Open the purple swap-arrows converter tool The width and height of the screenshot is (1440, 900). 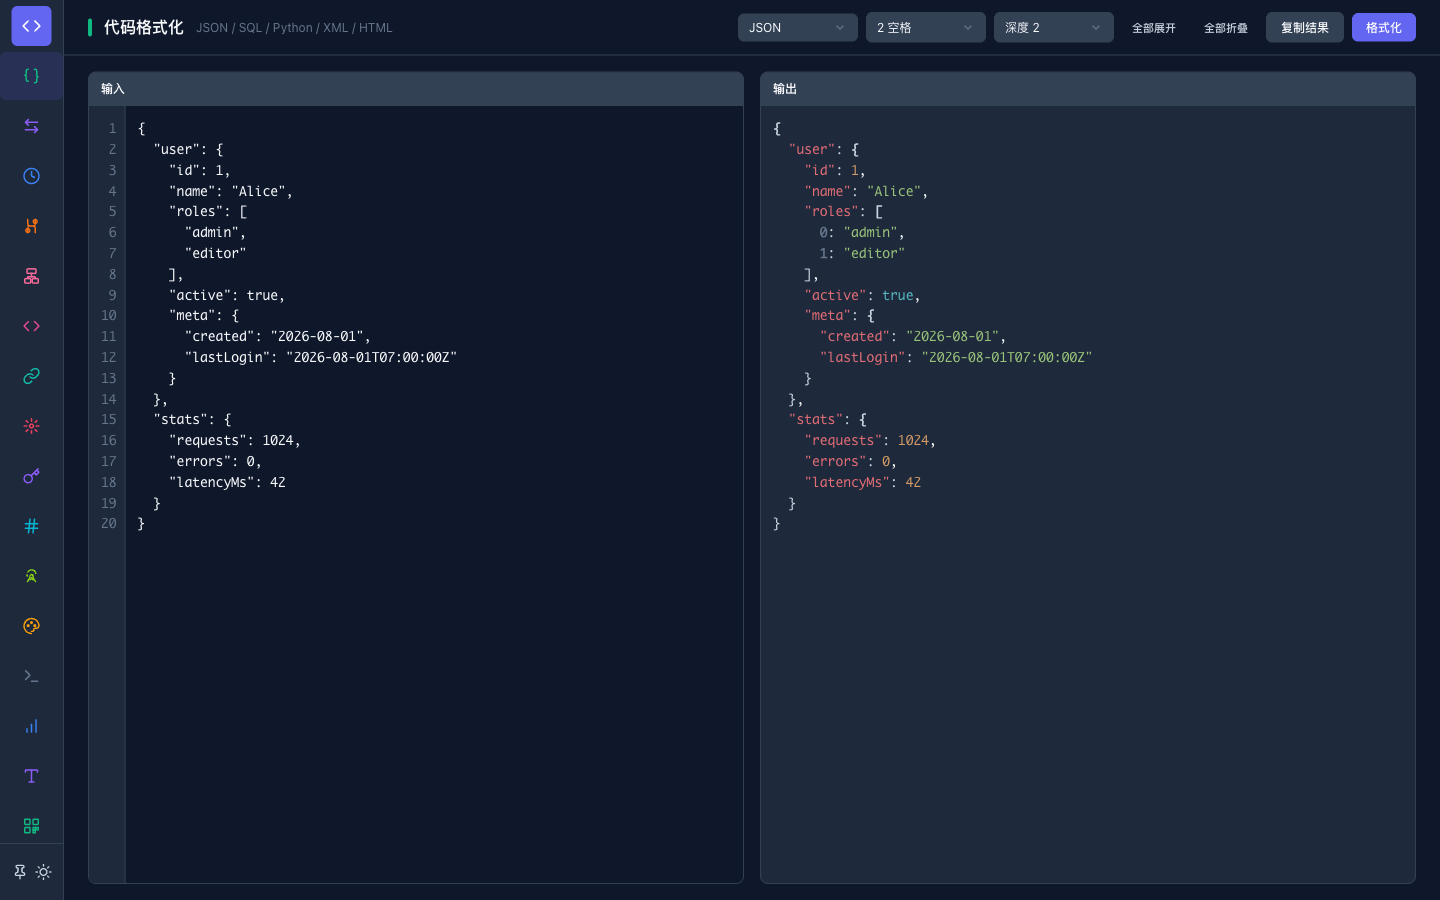tap(31, 126)
